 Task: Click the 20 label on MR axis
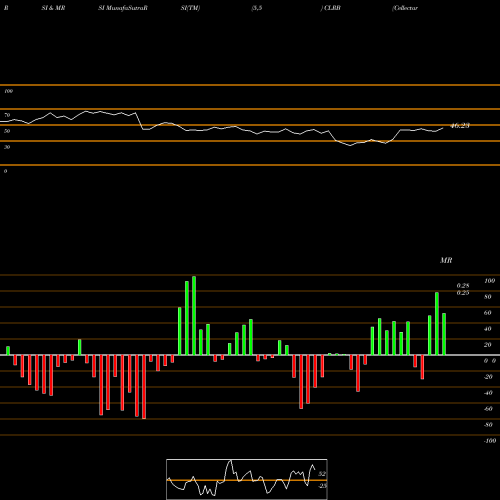point(487,345)
